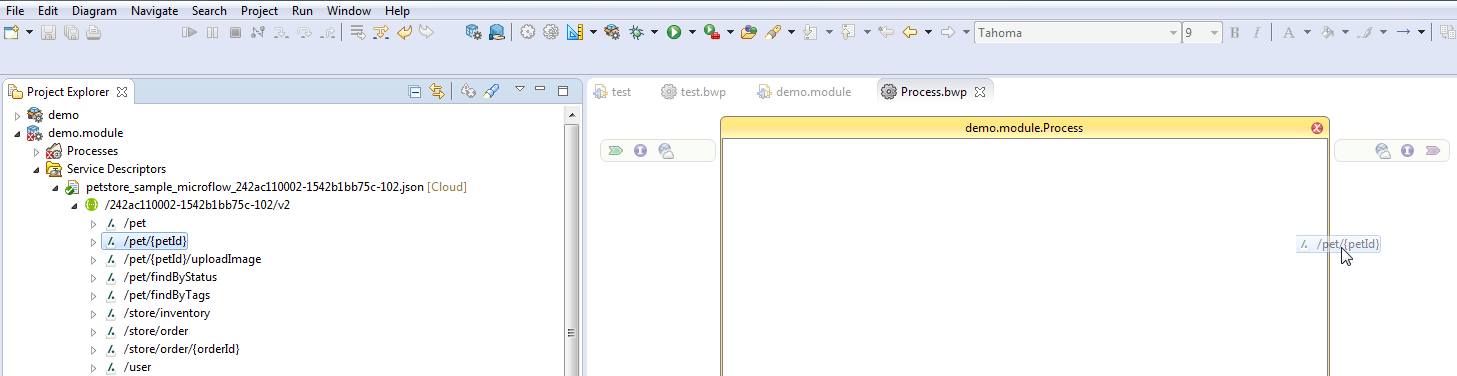Open the Navigate menu

154,10
